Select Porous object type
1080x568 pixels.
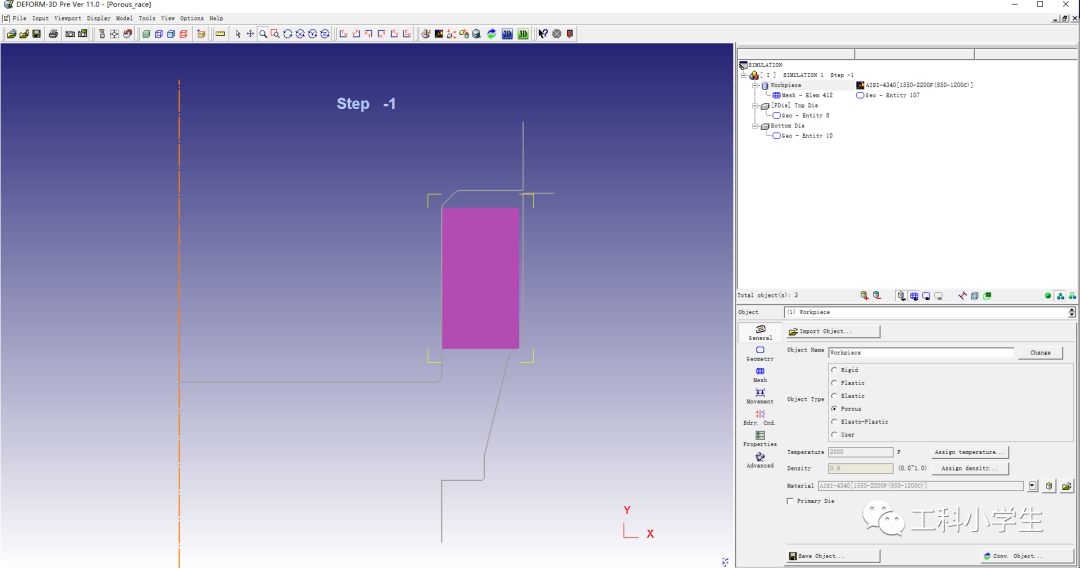[x=834, y=409]
